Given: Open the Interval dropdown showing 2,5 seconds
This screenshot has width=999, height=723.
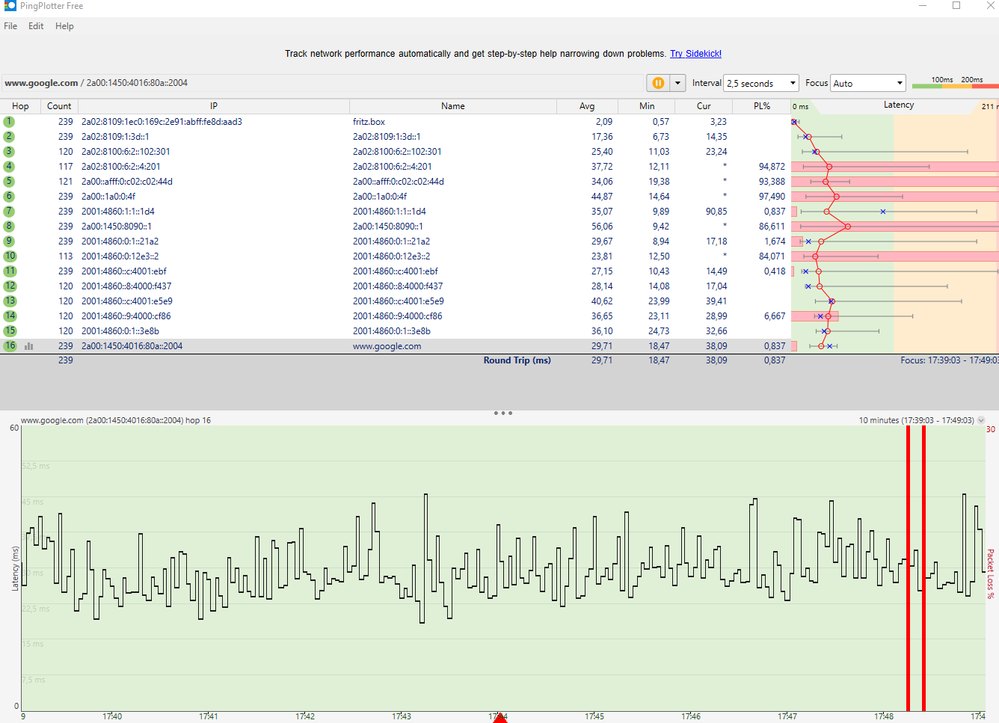Looking at the screenshot, I should 761,83.
